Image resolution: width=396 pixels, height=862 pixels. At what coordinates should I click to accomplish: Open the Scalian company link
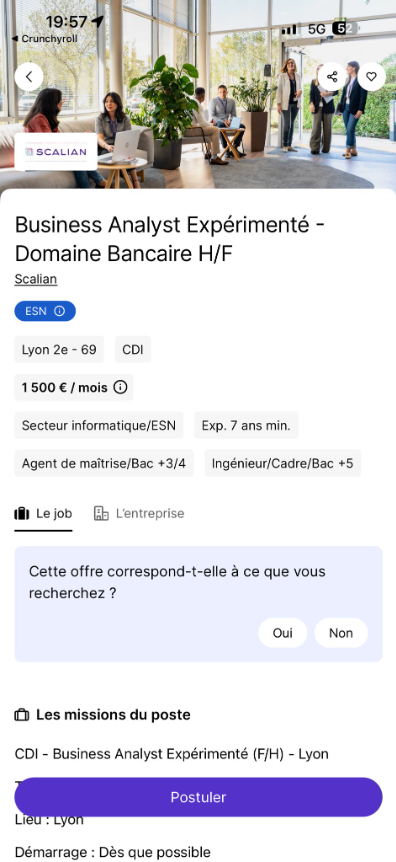[36, 279]
